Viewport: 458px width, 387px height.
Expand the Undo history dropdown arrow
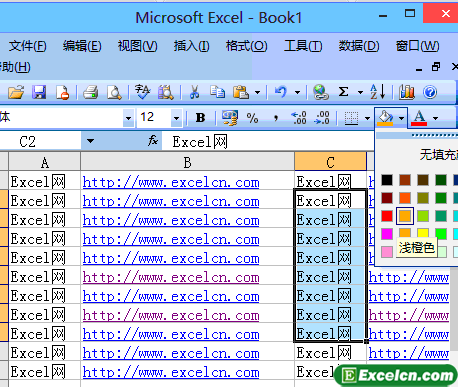(x=297, y=92)
